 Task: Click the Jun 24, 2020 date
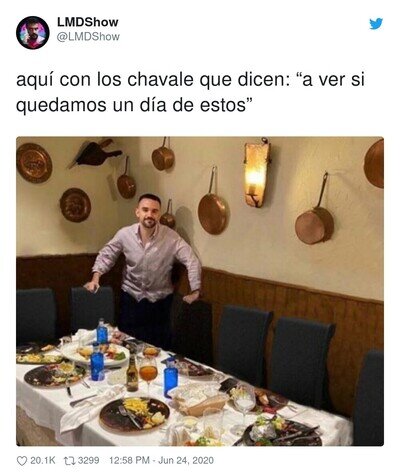tap(186, 461)
